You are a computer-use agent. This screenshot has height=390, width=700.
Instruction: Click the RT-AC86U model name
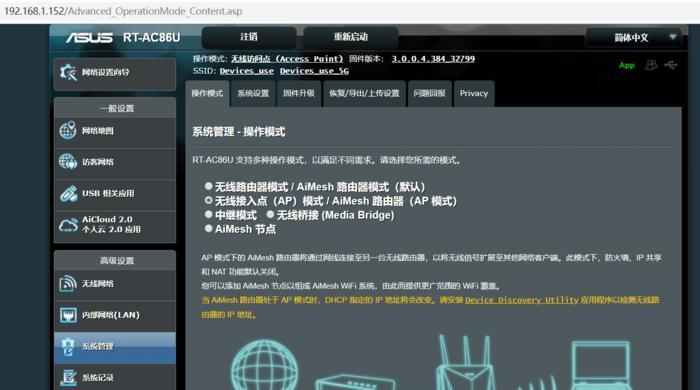click(151, 37)
